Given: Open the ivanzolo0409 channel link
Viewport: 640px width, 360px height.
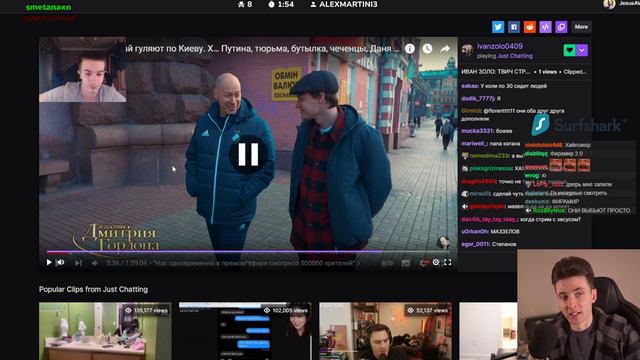Looking at the screenshot, I should (x=500, y=46).
